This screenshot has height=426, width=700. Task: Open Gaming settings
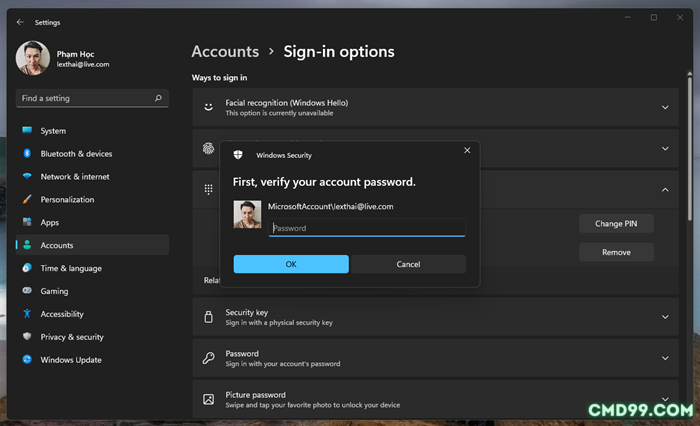(x=92, y=291)
